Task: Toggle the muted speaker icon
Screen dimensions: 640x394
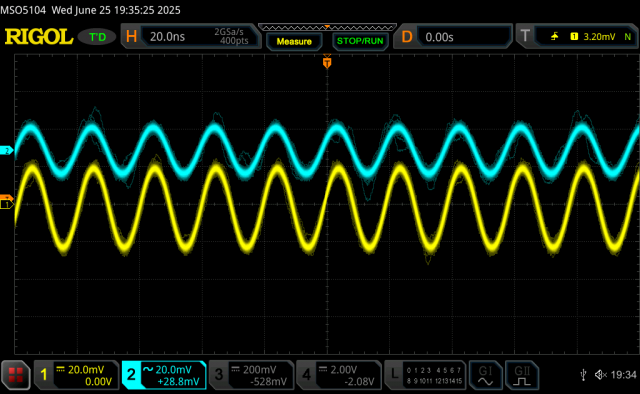Action: tap(601, 374)
